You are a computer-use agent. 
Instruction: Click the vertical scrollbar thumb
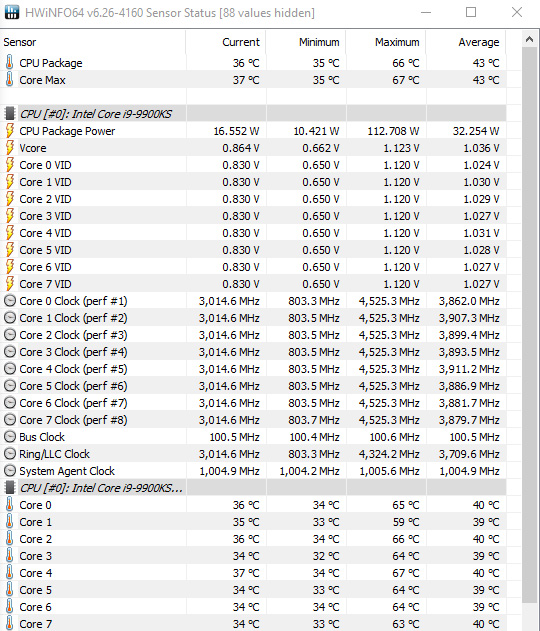529,325
